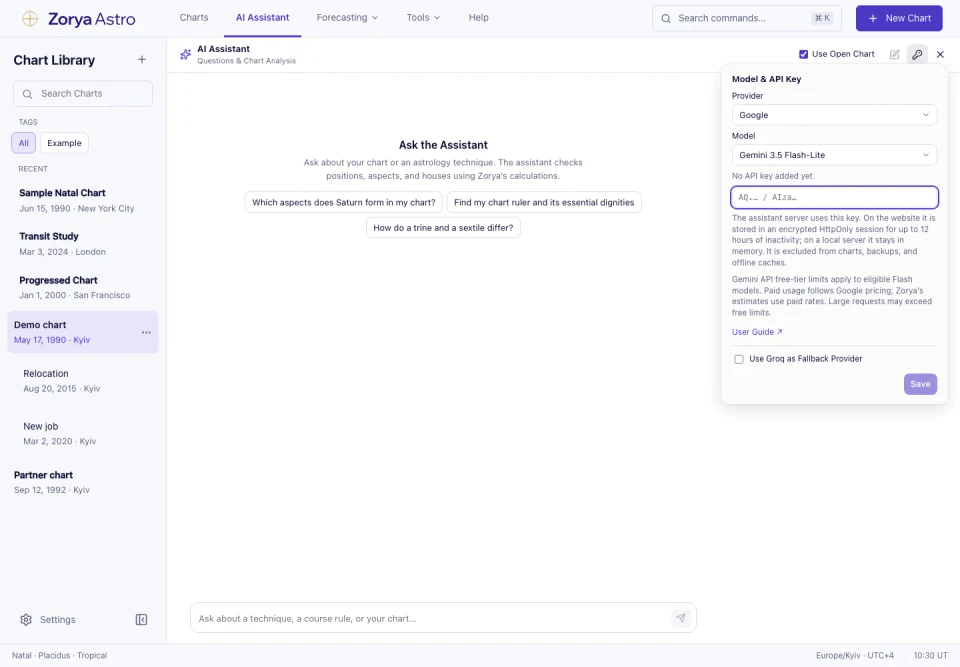The height and width of the screenshot is (667, 960).
Task: Send message with the paper plane icon
Action: 681,618
